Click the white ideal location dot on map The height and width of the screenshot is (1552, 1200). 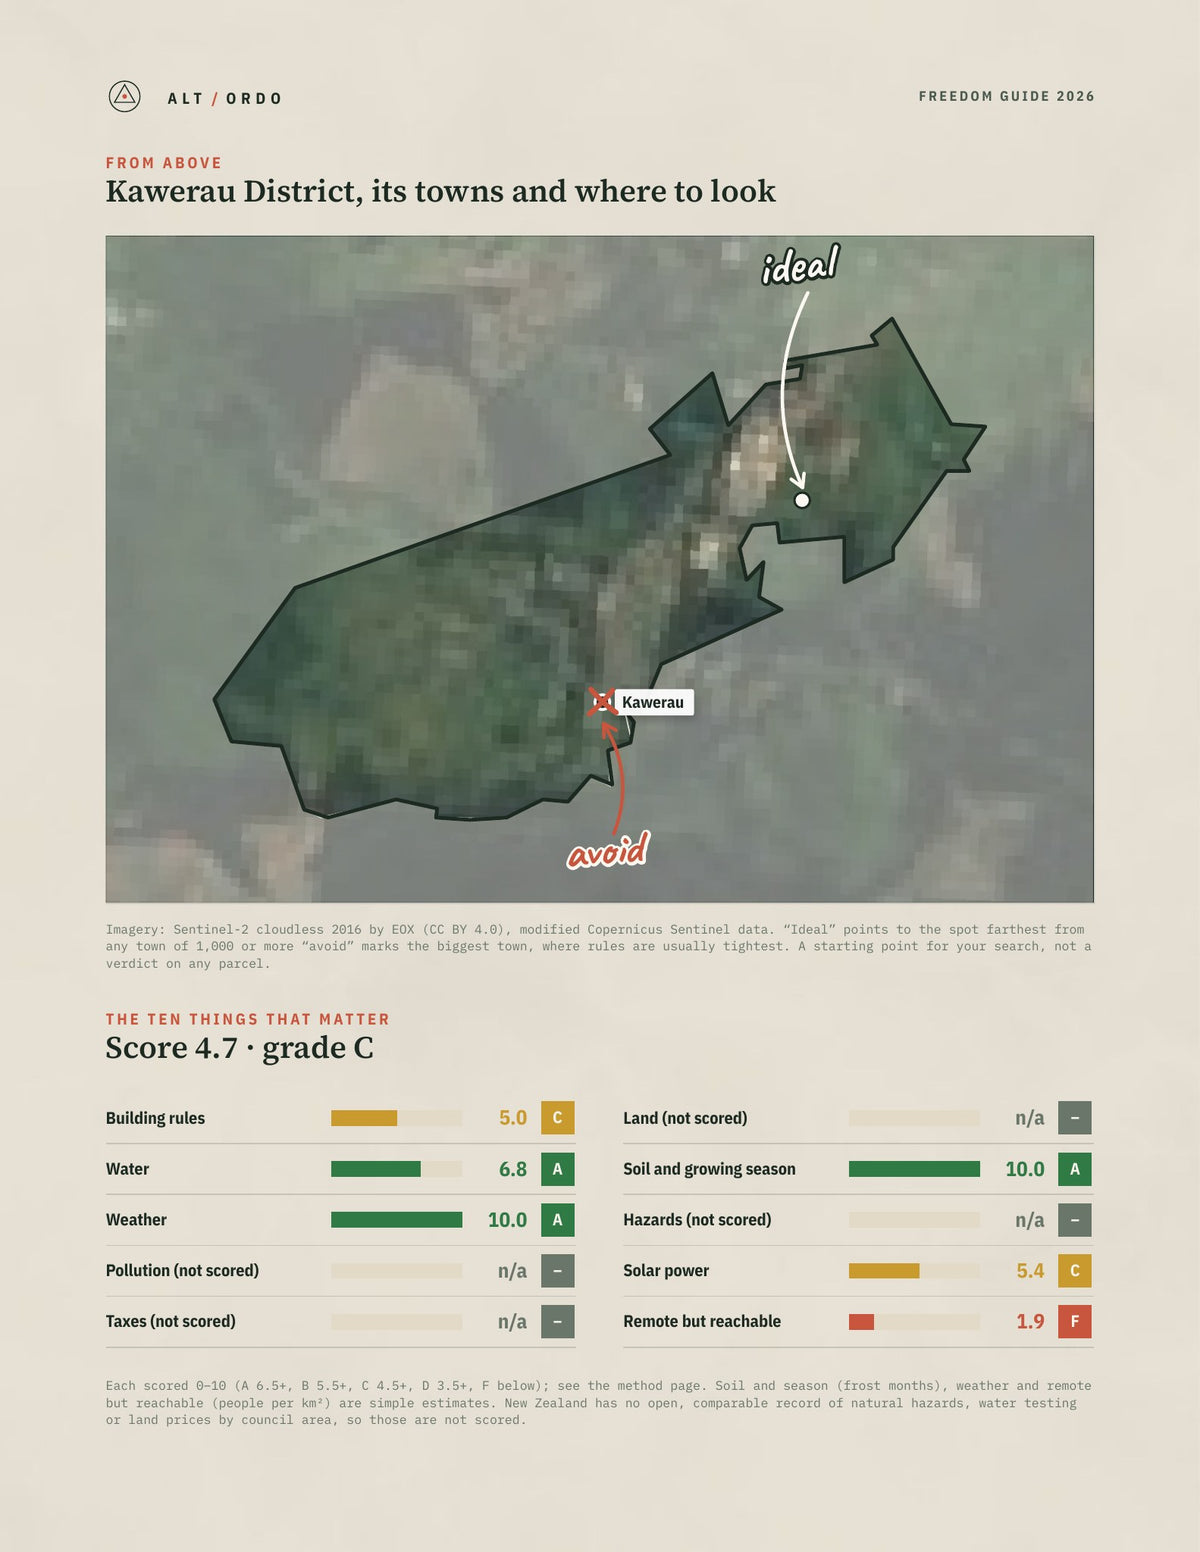[x=801, y=500]
